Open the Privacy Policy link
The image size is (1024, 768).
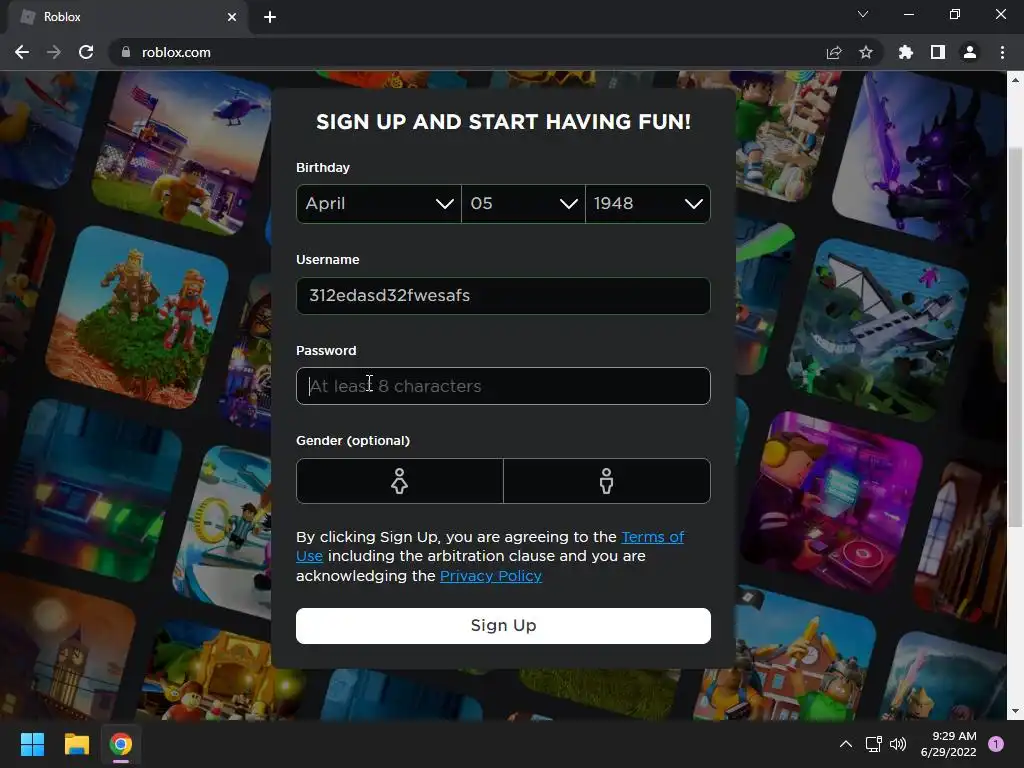(491, 576)
